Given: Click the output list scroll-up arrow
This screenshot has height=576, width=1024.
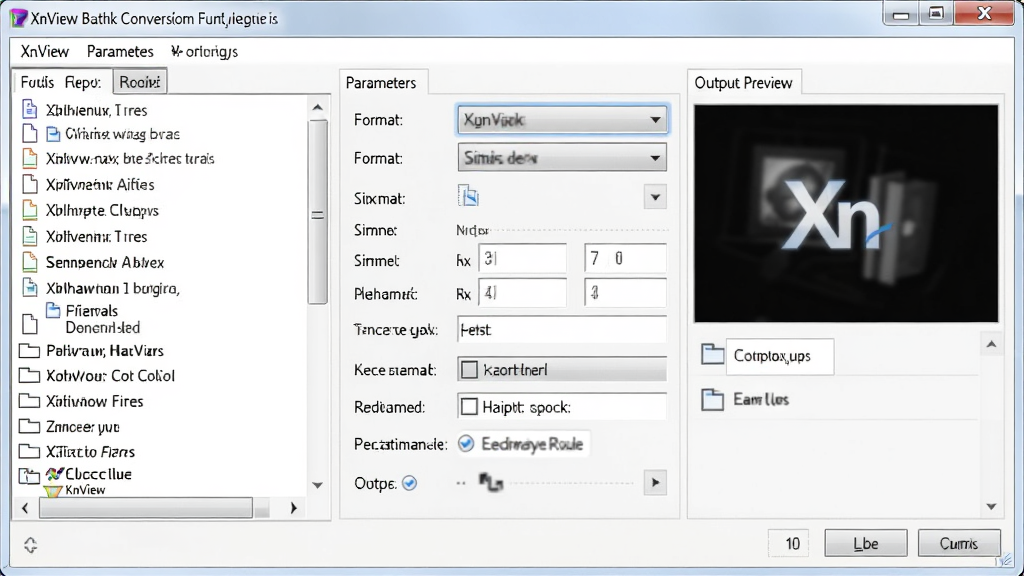Looking at the screenshot, I should click(x=991, y=344).
